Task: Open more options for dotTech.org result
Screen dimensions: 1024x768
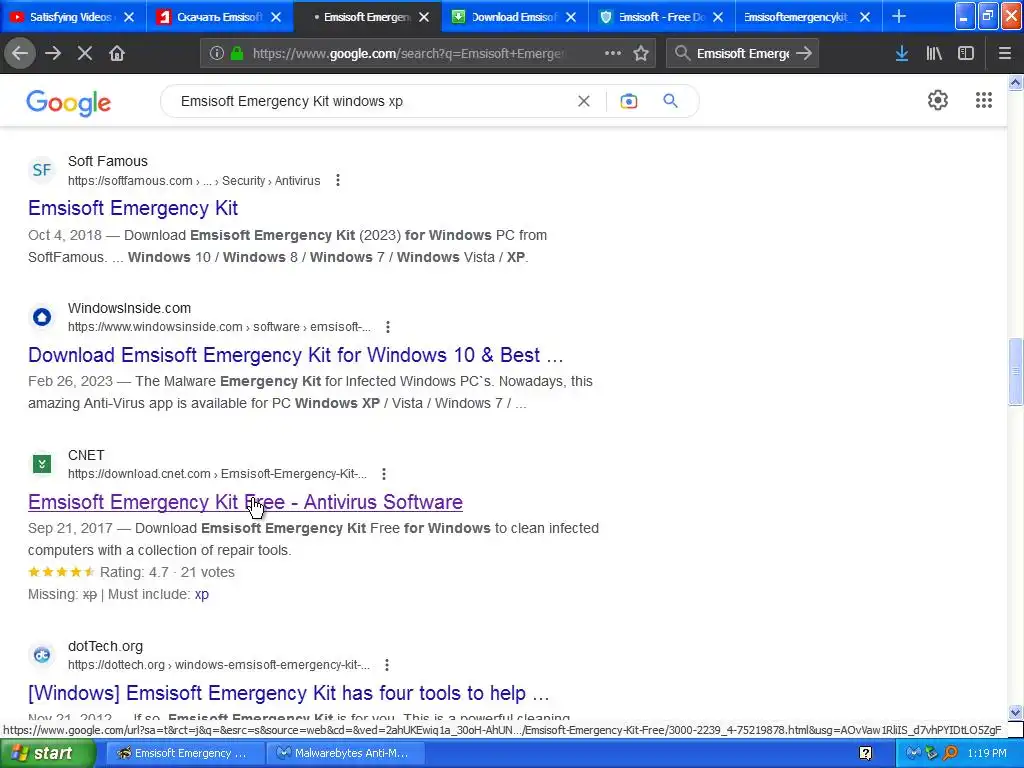Action: tap(387, 665)
